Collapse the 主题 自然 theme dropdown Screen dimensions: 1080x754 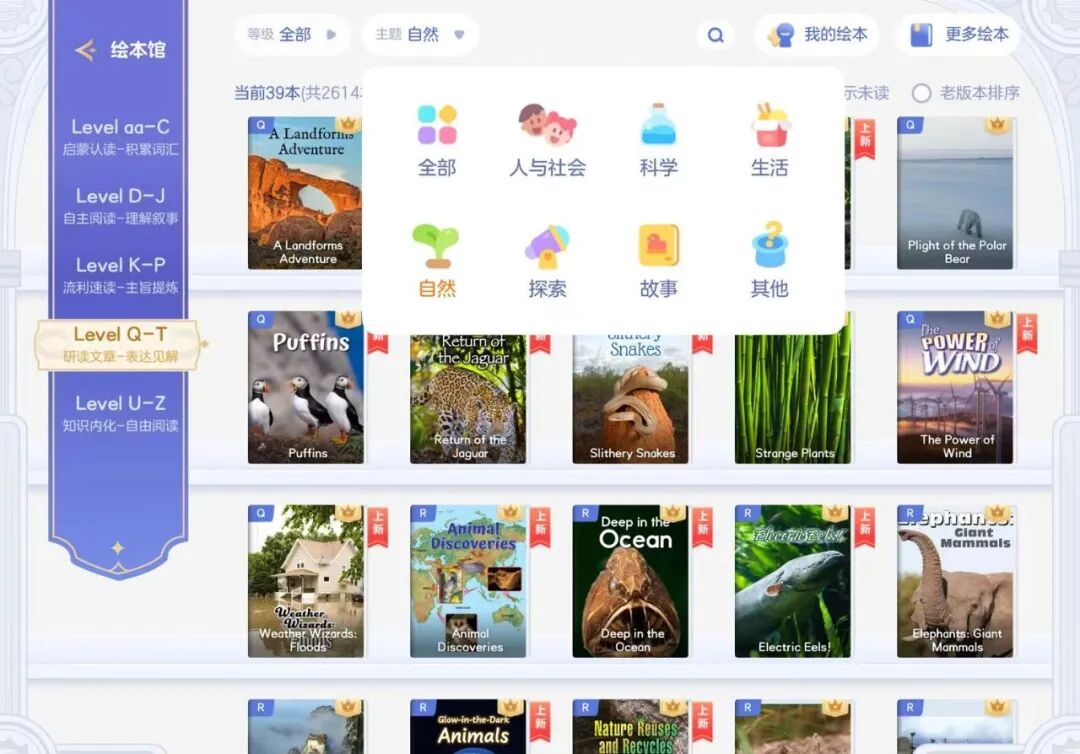point(420,34)
